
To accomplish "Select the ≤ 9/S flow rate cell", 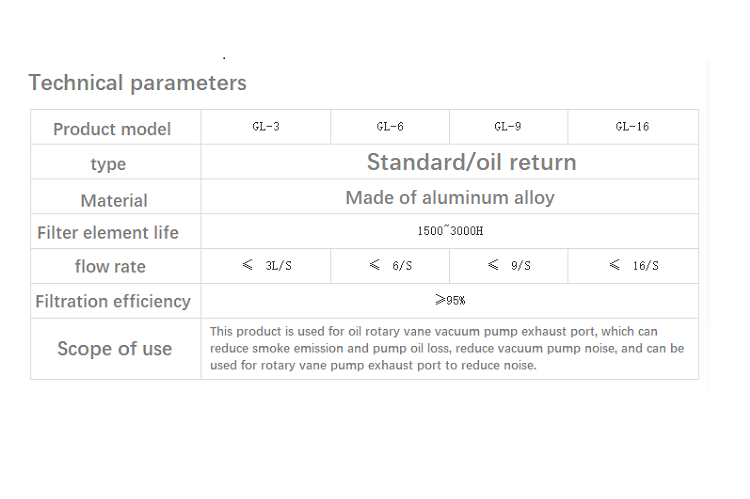I will (x=508, y=266).
